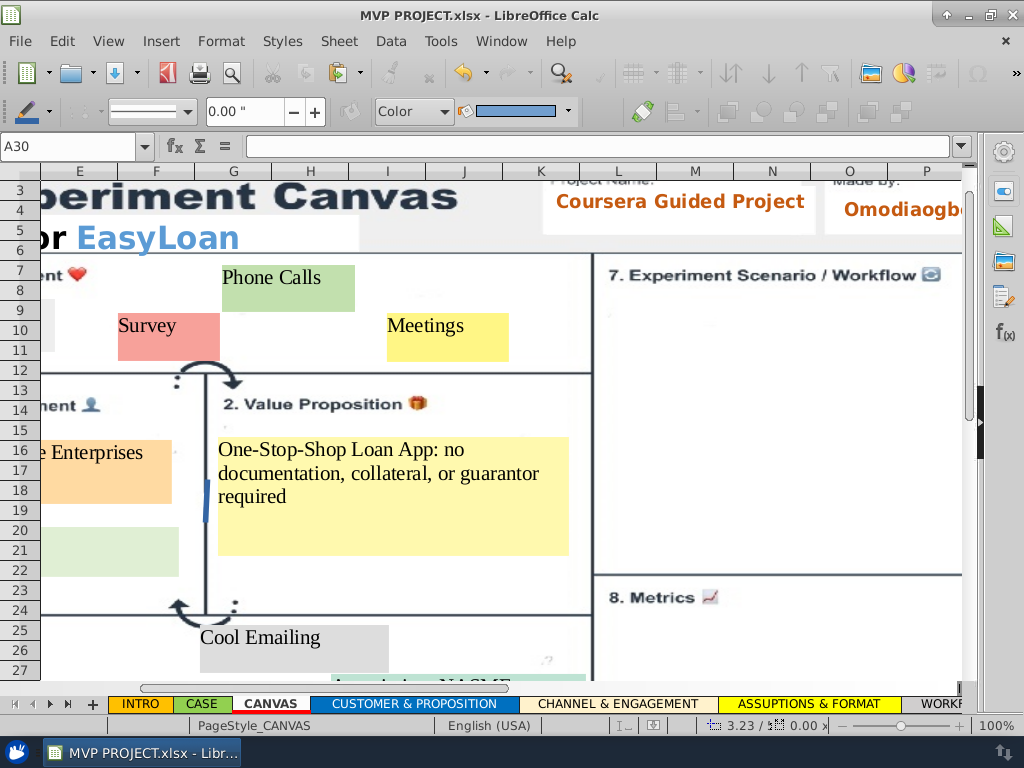Screen dimensions: 1024x768
Task: Open the File menu
Action: click(x=20, y=41)
